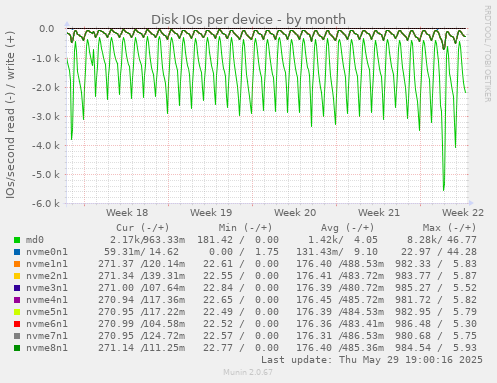Screen dimensions: 497x383
Task: Click nvme3n1 current value 271.00 /107.64m
Action: (x=141, y=288)
